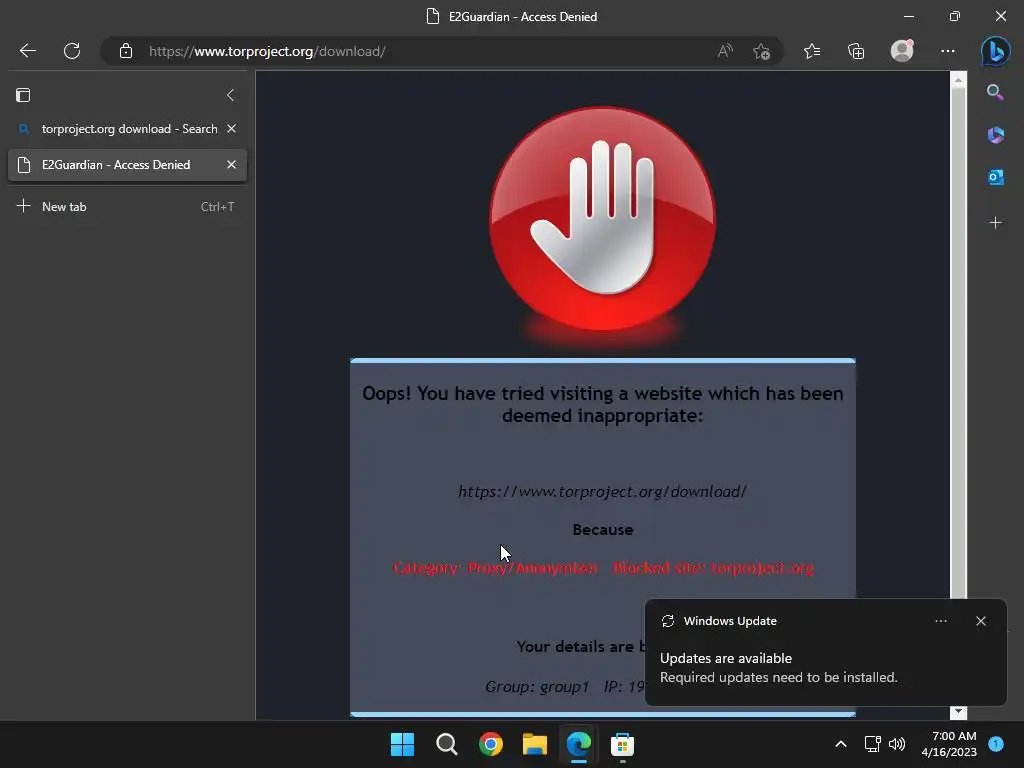Click the torproject.org address bar
The image size is (1024, 768).
(x=418, y=51)
